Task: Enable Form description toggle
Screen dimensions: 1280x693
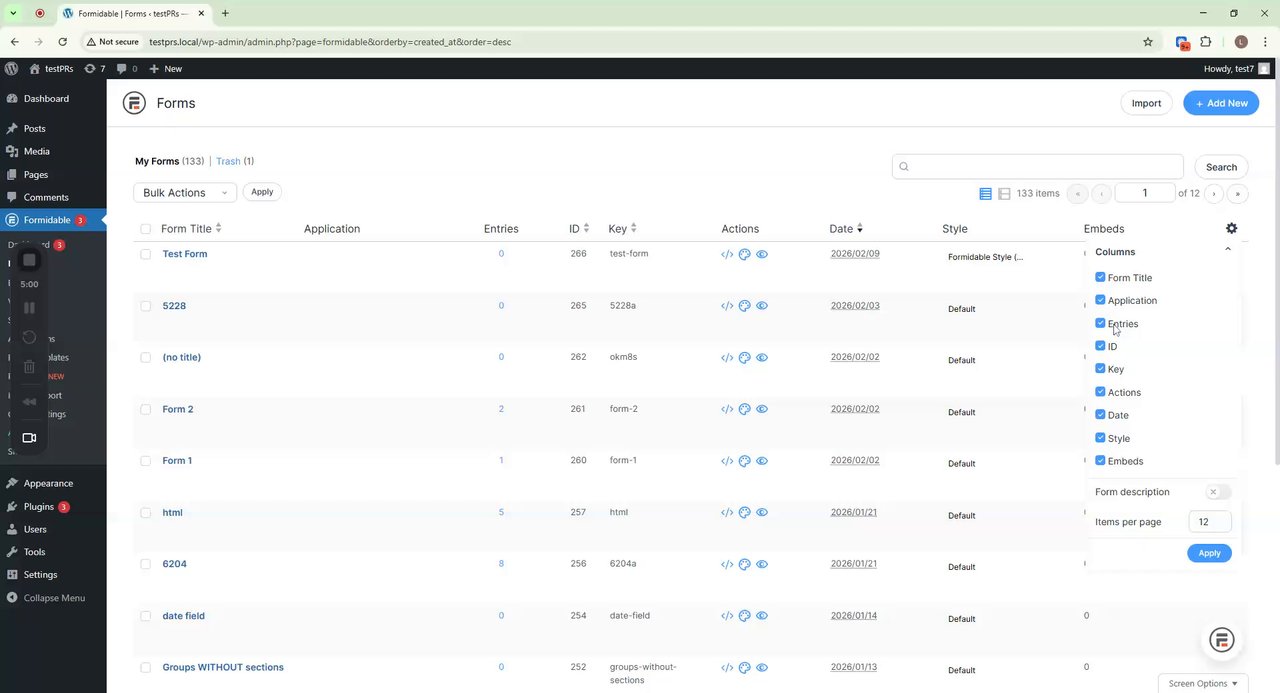Action: (x=1218, y=492)
